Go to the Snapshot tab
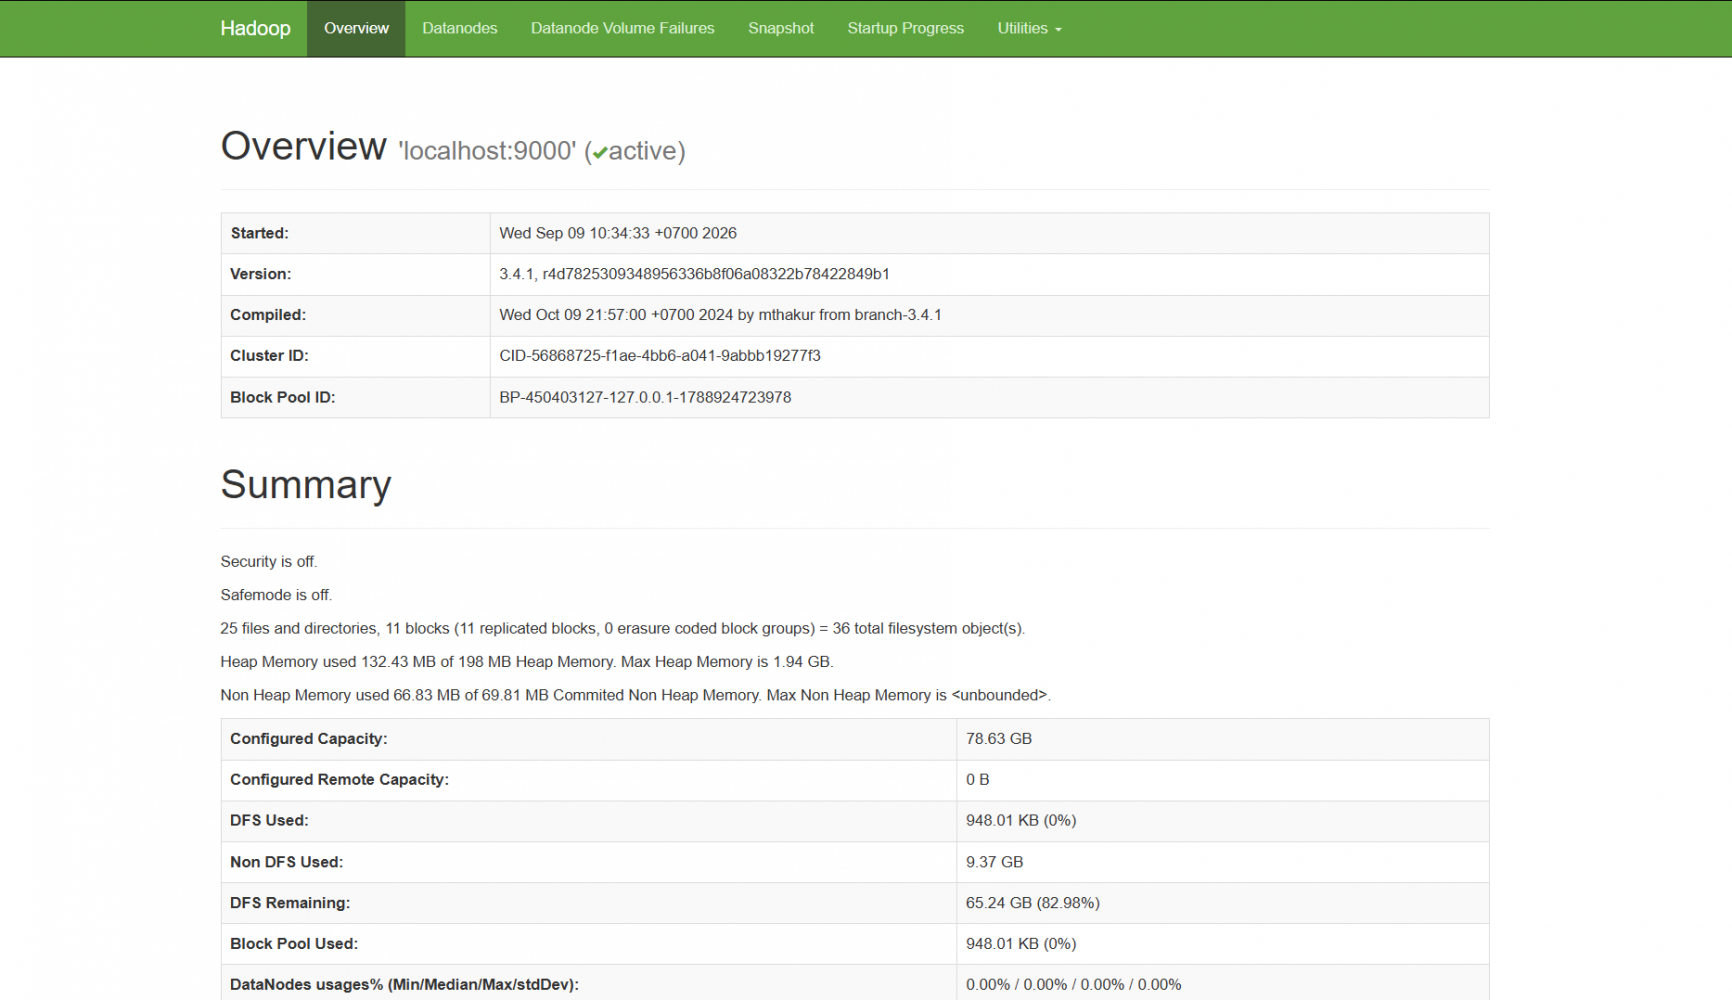 pyautogui.click(x=781, y=28)
